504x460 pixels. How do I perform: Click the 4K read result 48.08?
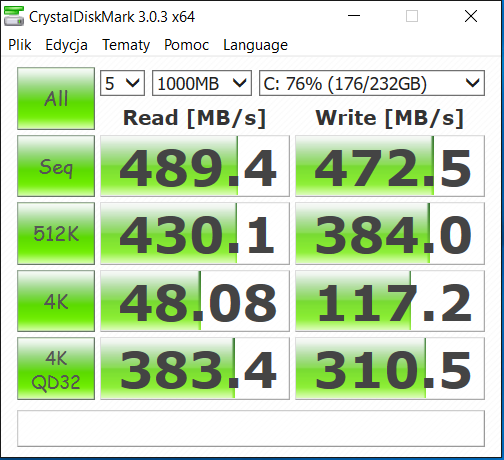(x=195, y=301)
